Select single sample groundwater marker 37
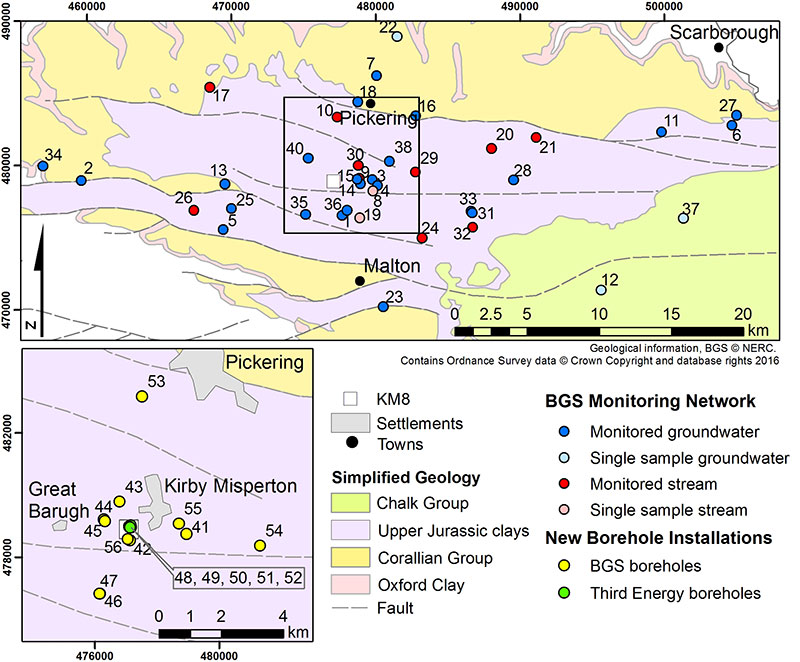The width and height of the screenshot is (800, 662). coord(684,218)
